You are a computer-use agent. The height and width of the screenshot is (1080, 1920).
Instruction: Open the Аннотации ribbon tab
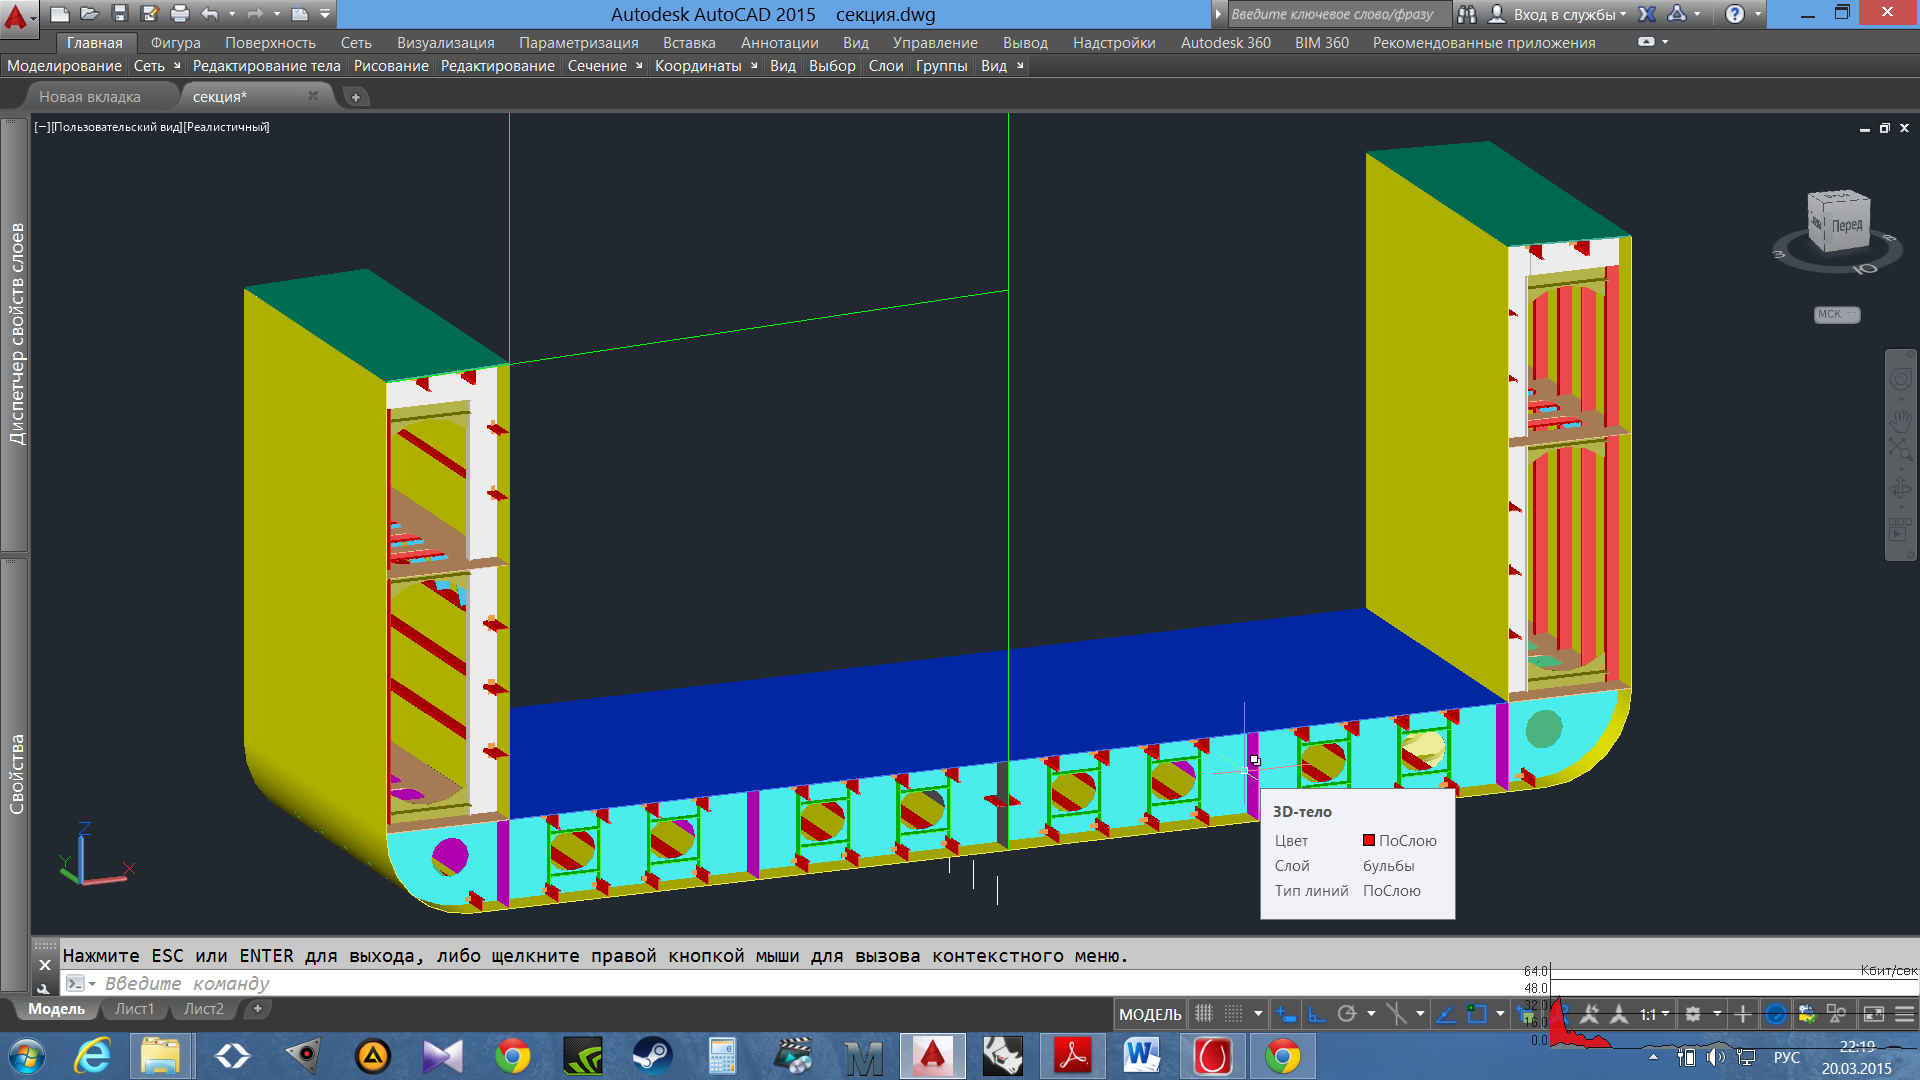[x=779, y=42]
